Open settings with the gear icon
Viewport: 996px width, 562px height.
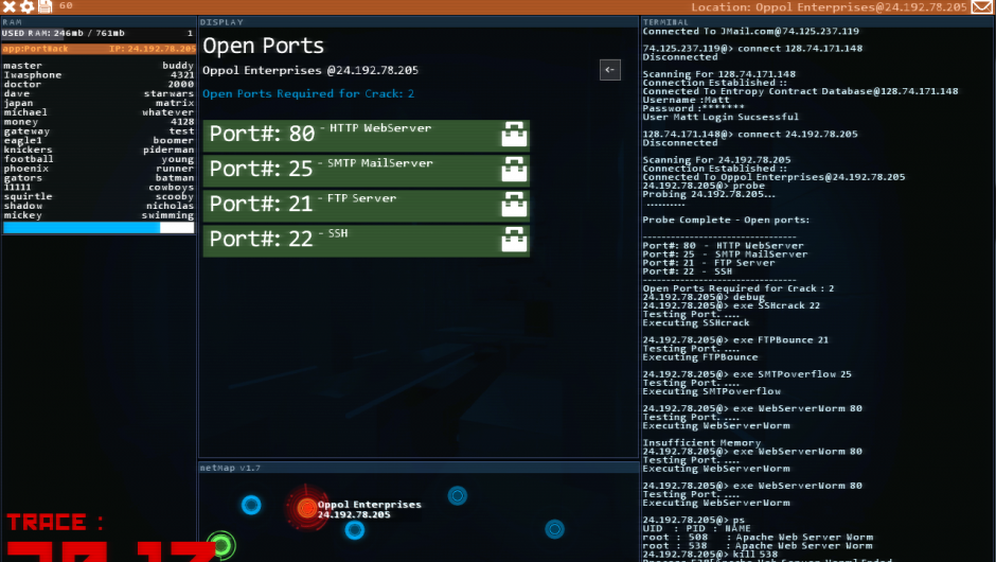pos(27,7)
